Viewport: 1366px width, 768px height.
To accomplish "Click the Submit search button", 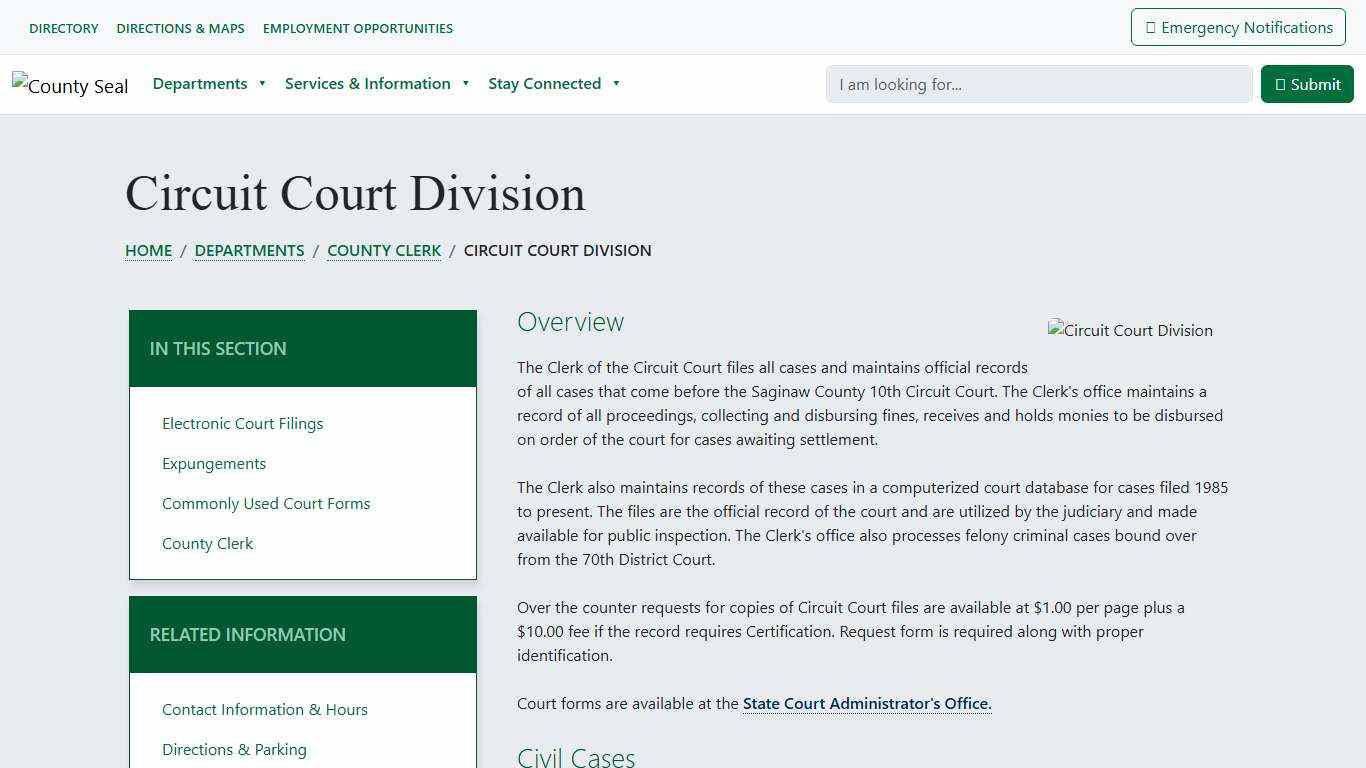I will tap(1307, 84).
